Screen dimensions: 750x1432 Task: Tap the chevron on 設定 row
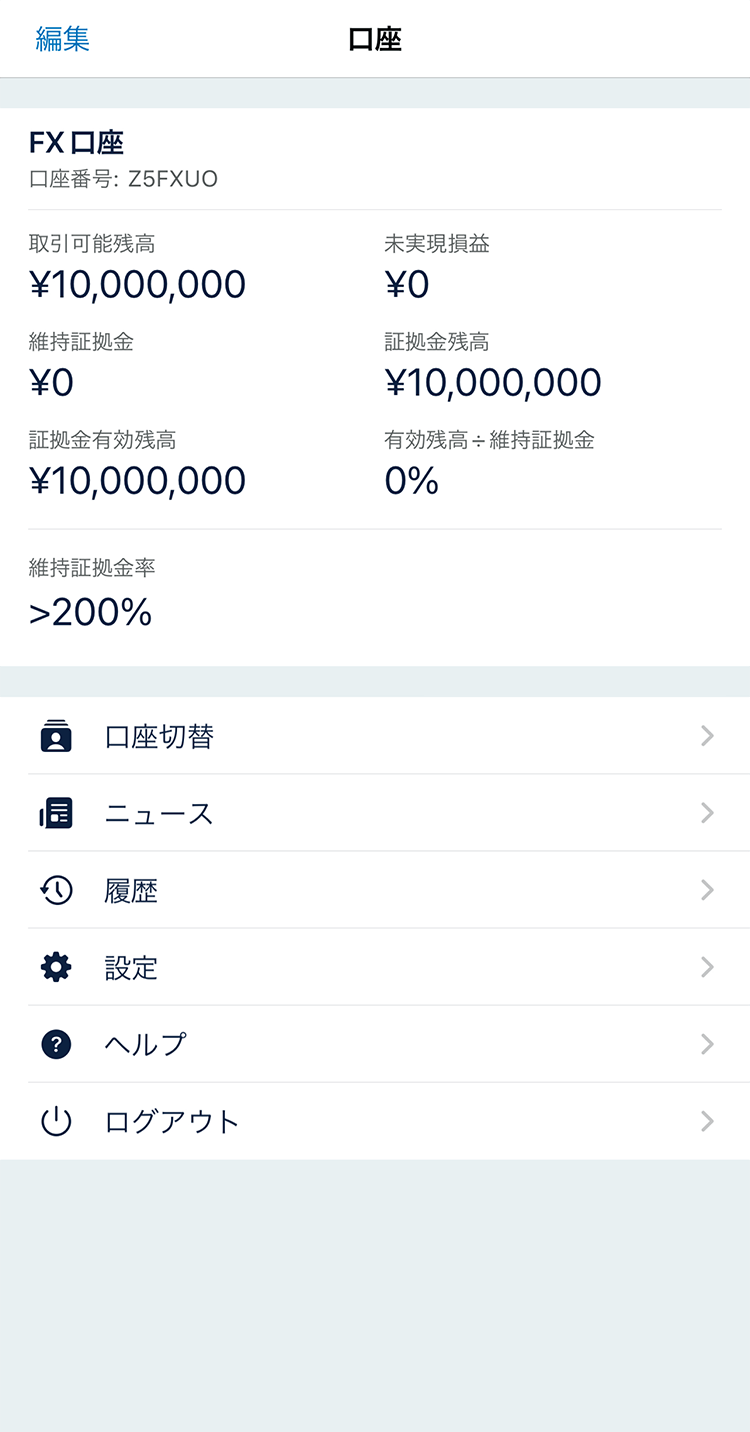[707, 967]
